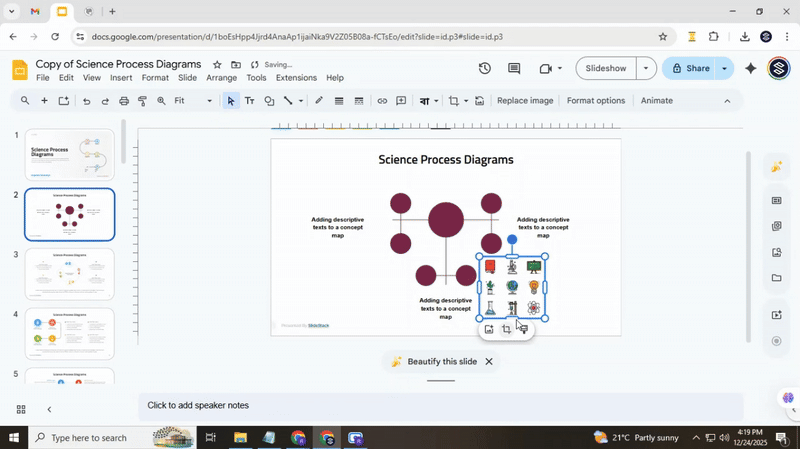The image size is (800, 449).
Task: Open the version history clock icon
Action: point(485,69)
